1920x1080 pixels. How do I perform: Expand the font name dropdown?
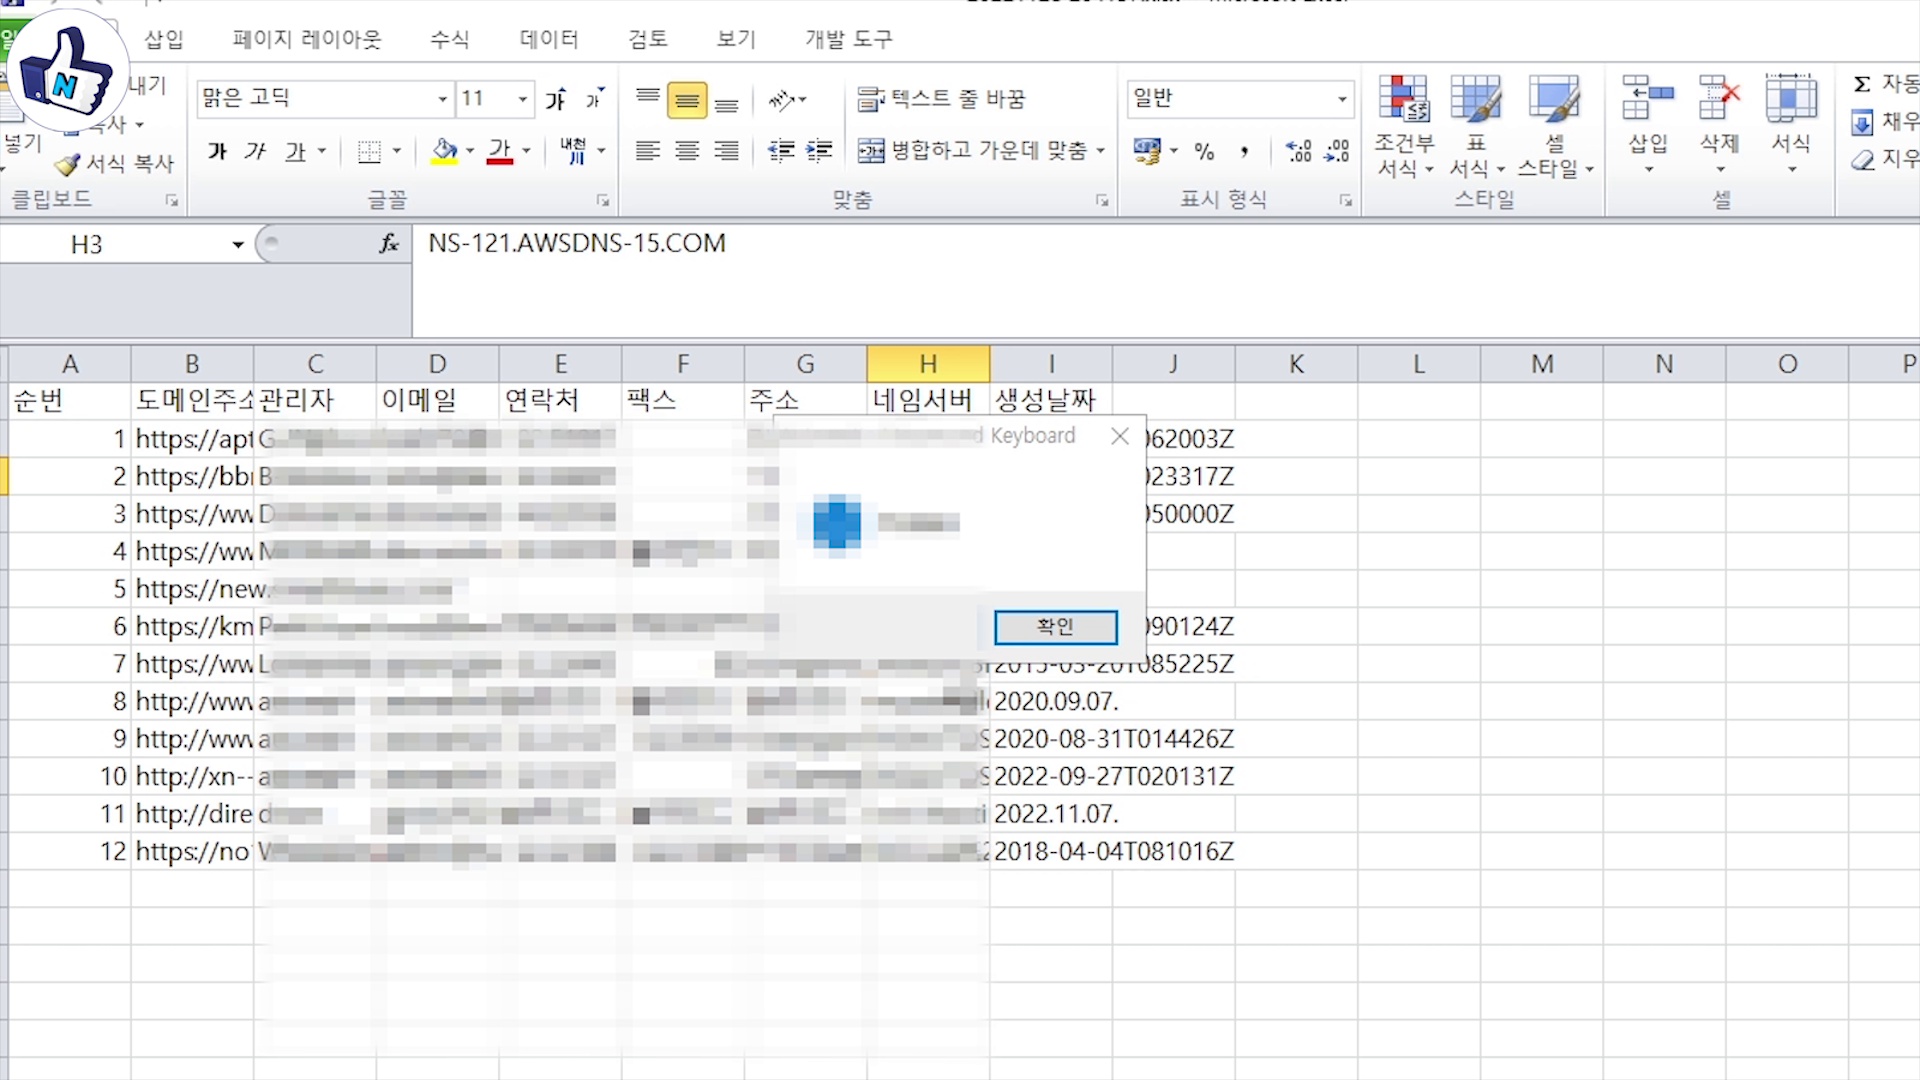pyautogui.click(x=442, y=99)
